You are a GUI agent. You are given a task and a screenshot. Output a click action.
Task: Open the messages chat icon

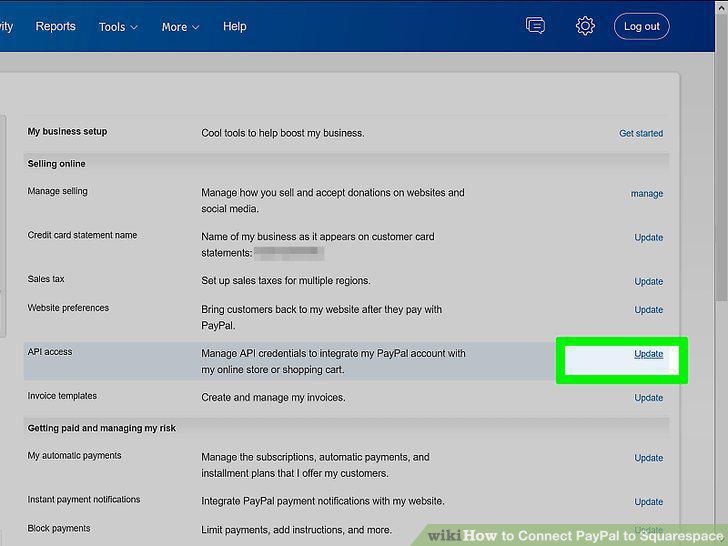click(535, 26)
